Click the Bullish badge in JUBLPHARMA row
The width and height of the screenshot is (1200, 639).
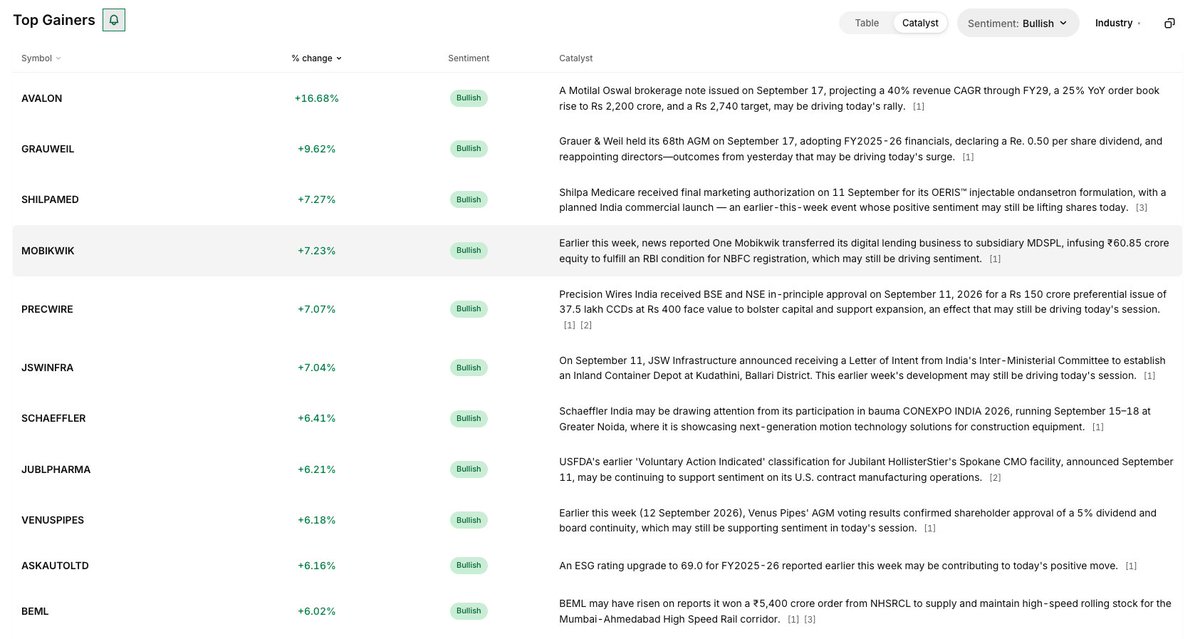point(469,469)
